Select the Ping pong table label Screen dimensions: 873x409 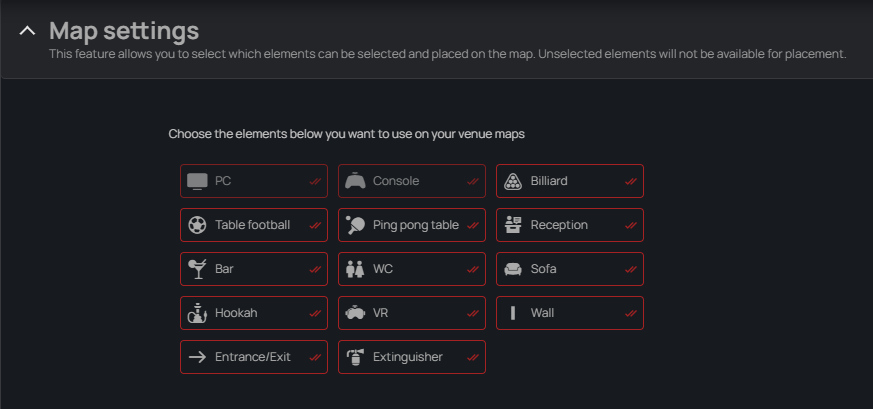click(x=416, y=225)
